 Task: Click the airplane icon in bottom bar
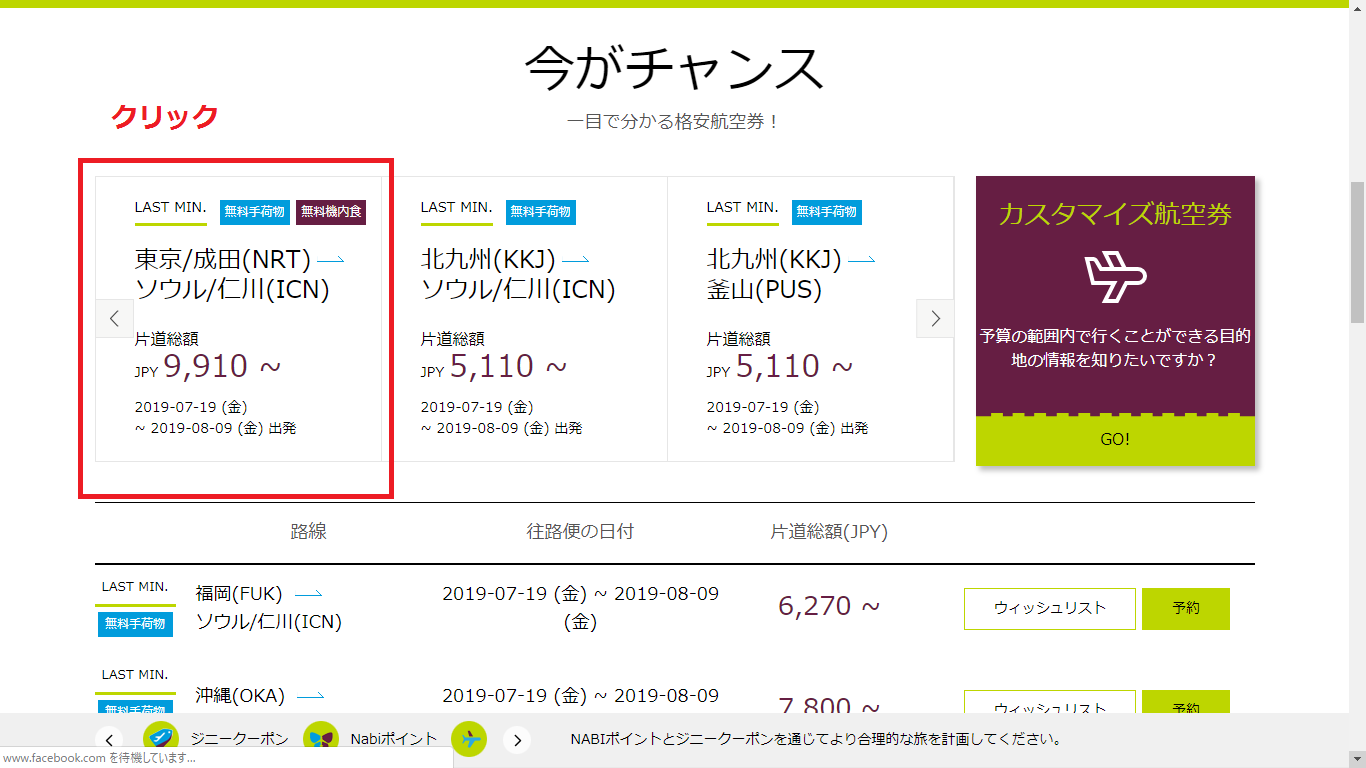[469, 739]
